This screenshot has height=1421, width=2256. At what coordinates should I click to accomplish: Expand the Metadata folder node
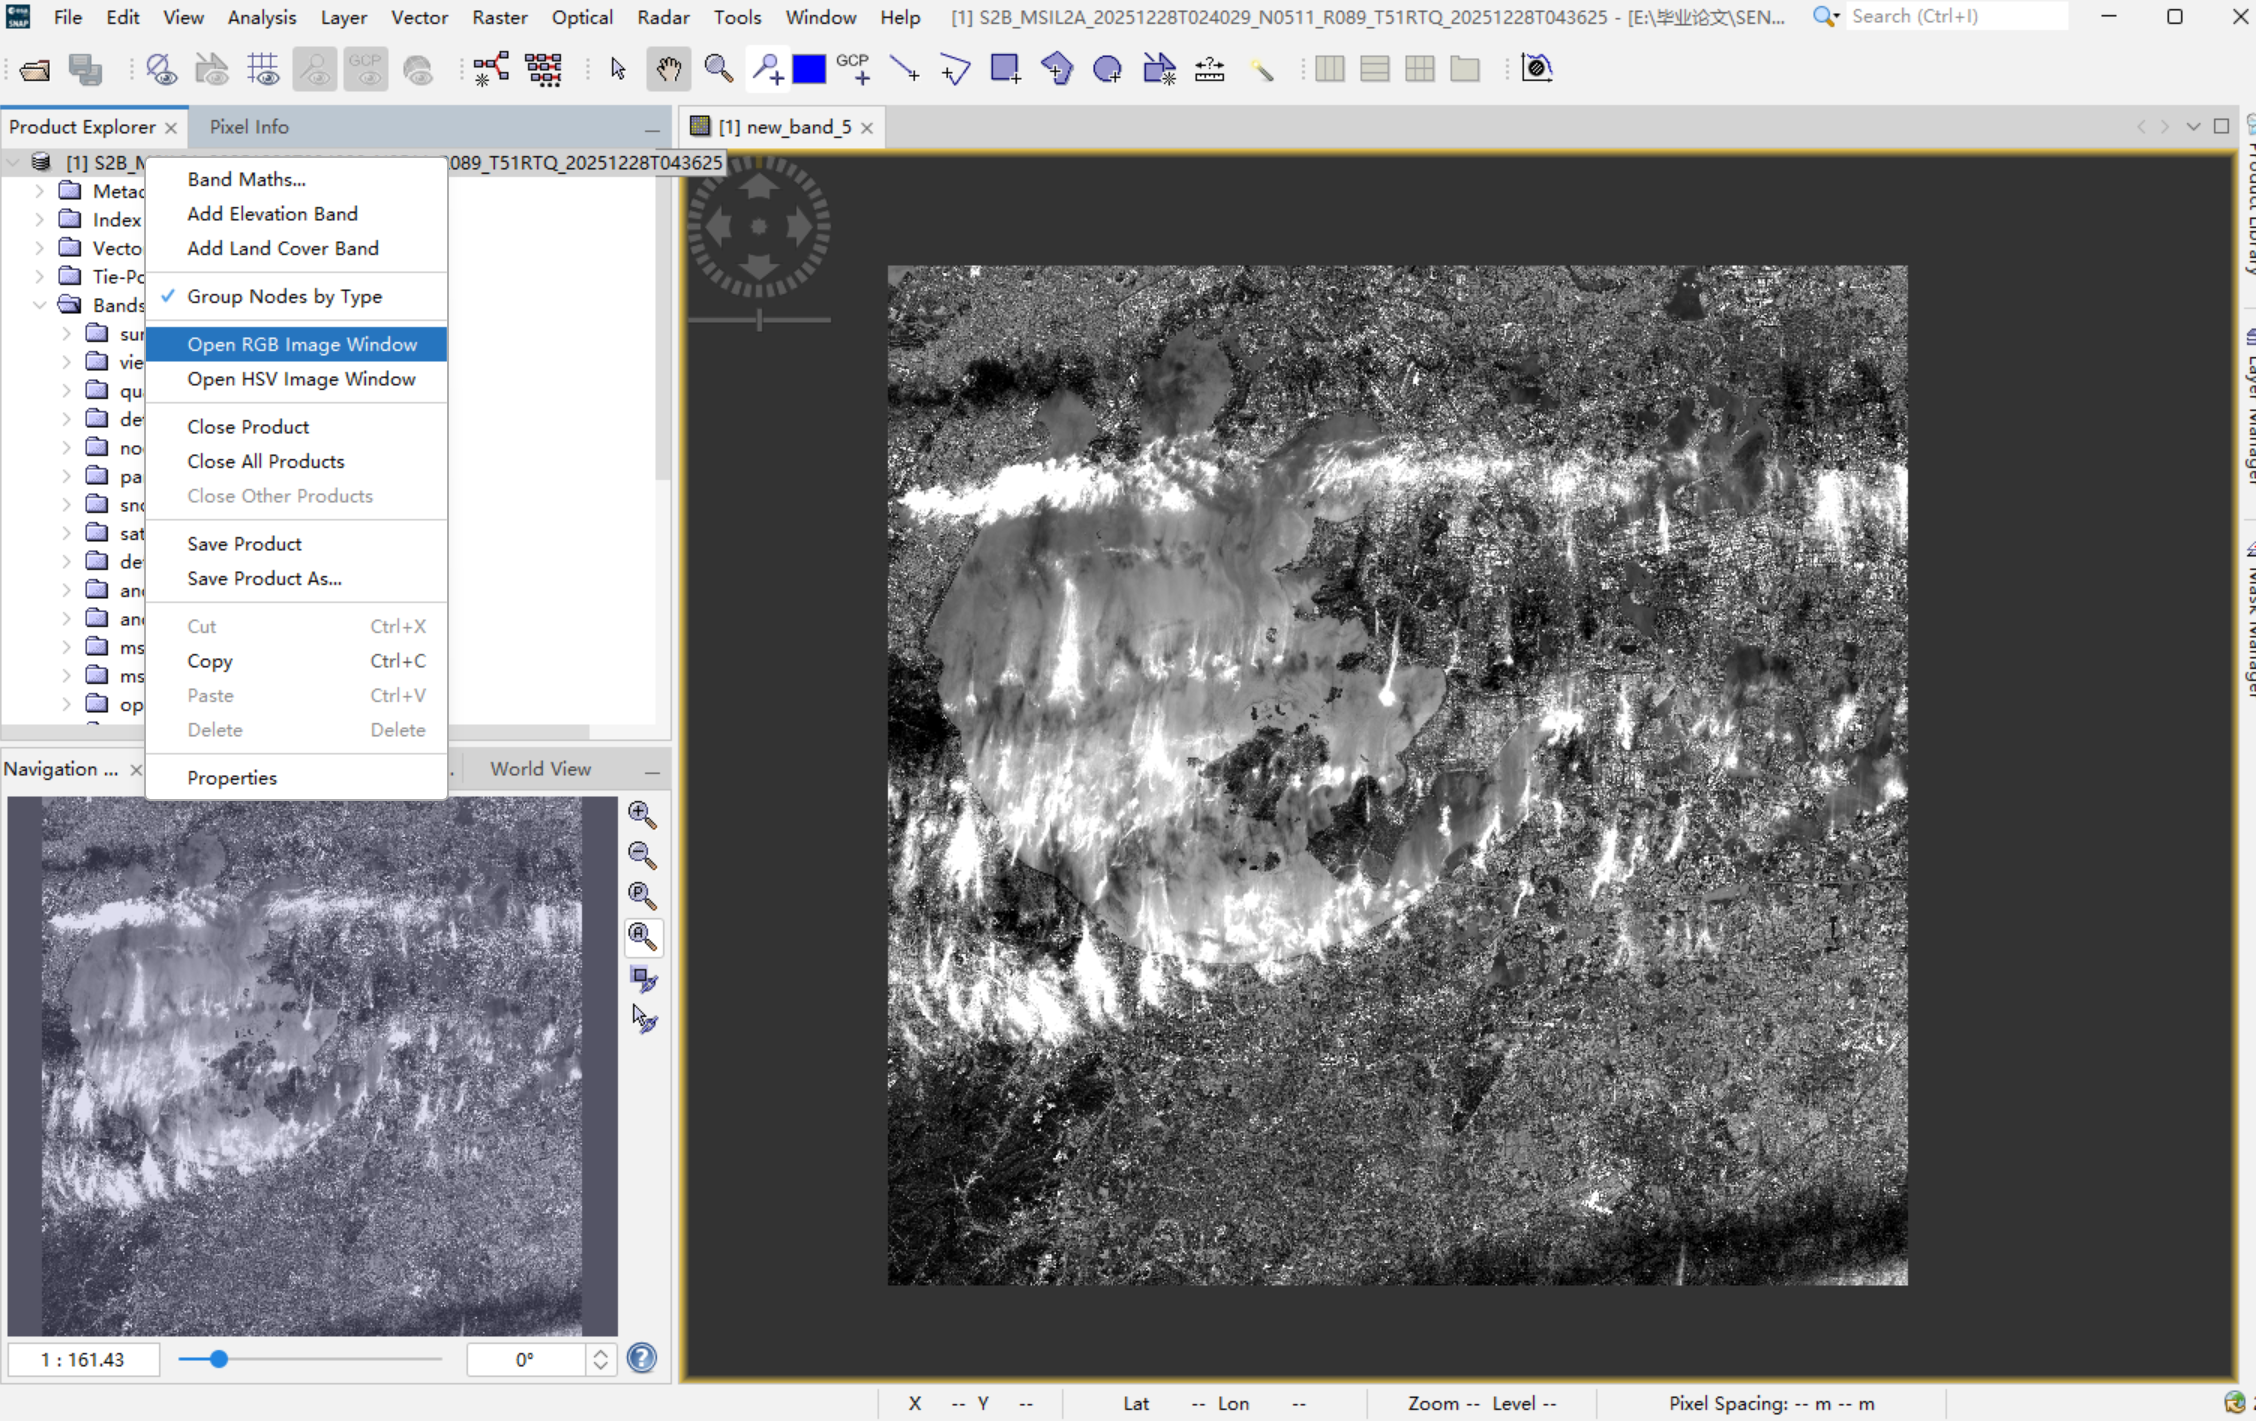pyautogui.click(x=40, y=191)
